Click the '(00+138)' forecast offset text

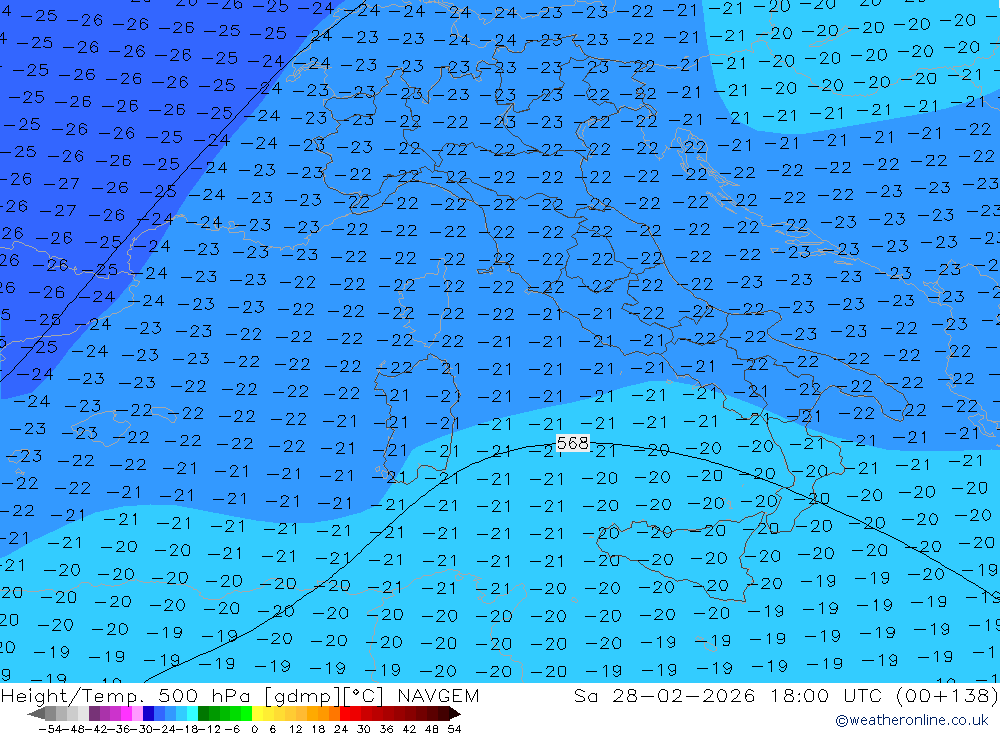pyautogui.click(x=947, y=695)
